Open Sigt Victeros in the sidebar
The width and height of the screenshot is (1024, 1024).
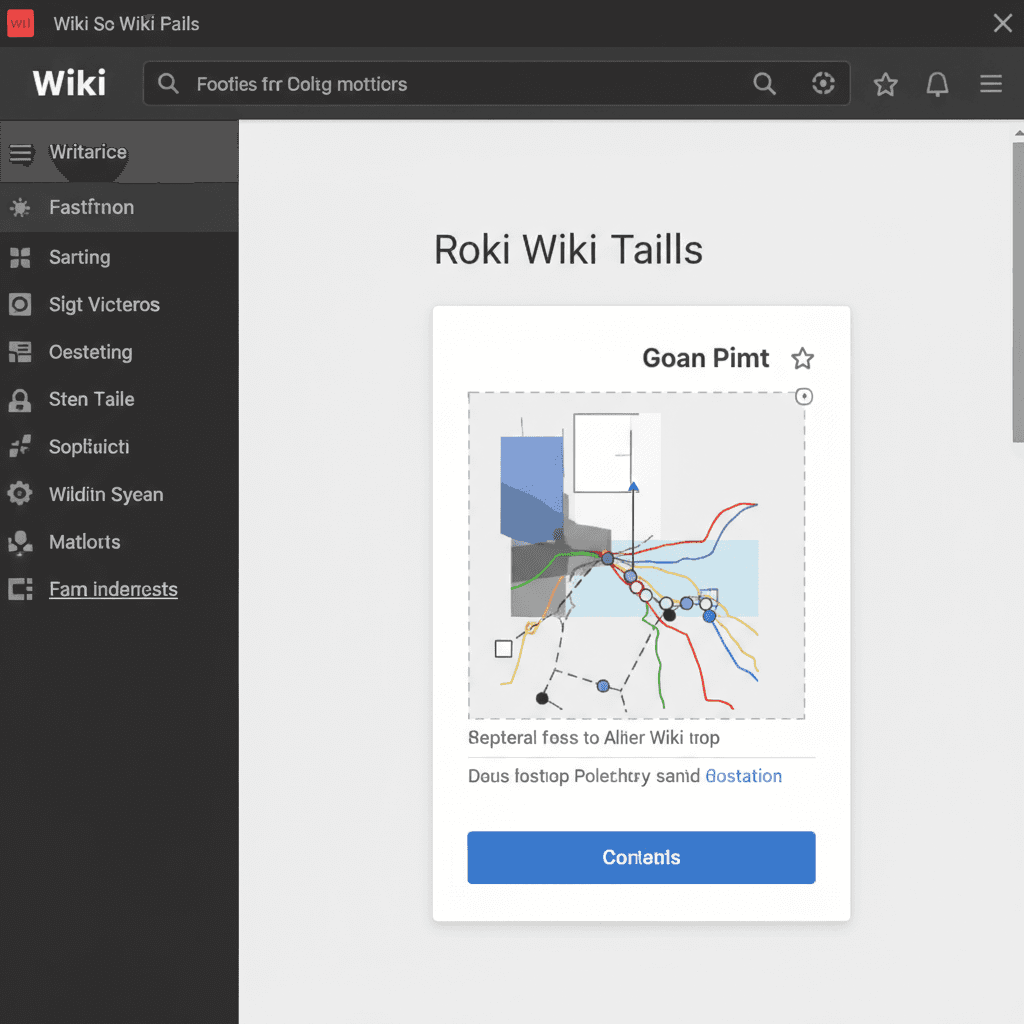click(104, 305)
